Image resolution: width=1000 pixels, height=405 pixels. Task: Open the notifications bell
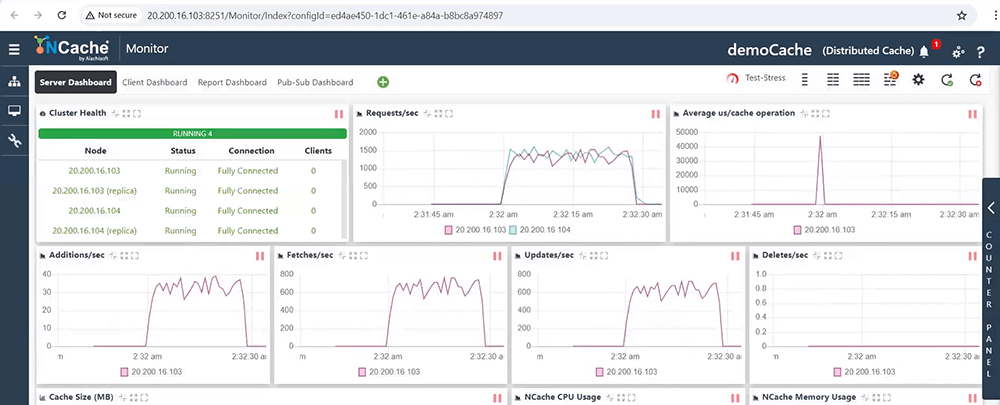pos(924,51)
